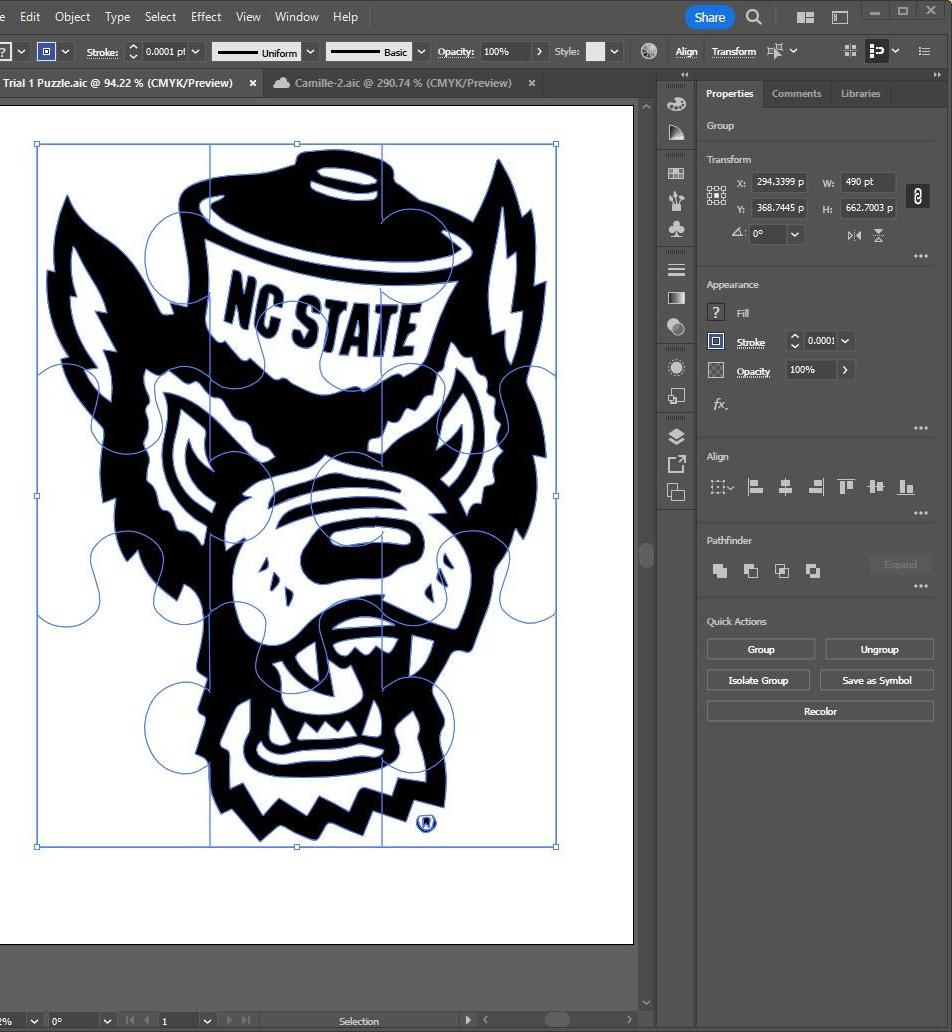The image size is (952, 1032).
Task: Click the Pathfinder Unite shape icon
Action: coord(719,571)
